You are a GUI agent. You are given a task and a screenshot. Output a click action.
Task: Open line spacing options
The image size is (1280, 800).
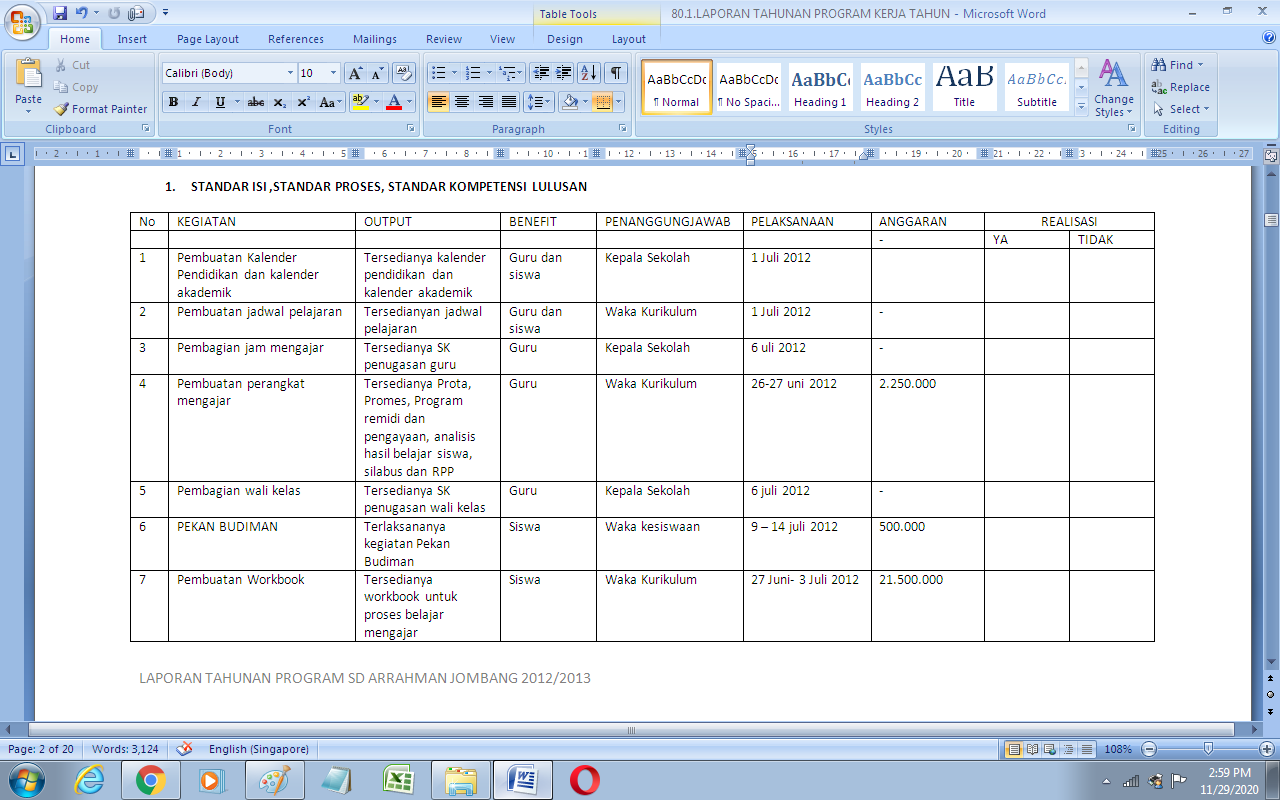(x=539, y=102)
